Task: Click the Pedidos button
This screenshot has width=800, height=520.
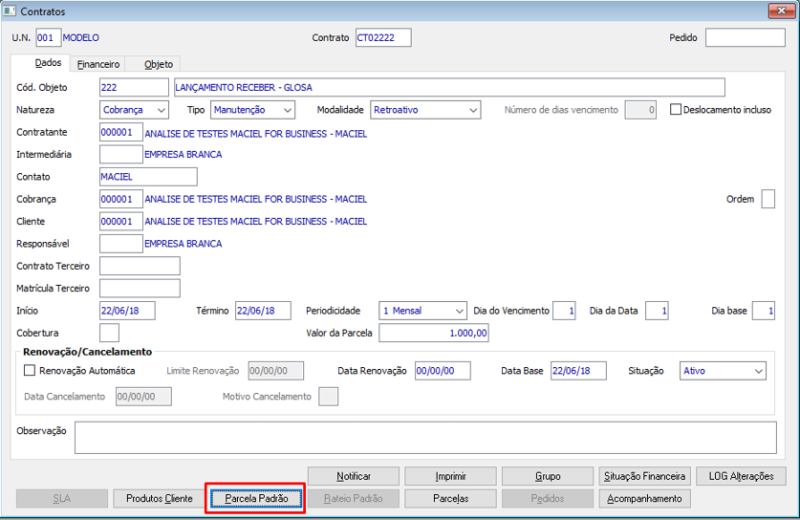Action: pos(548,499)
